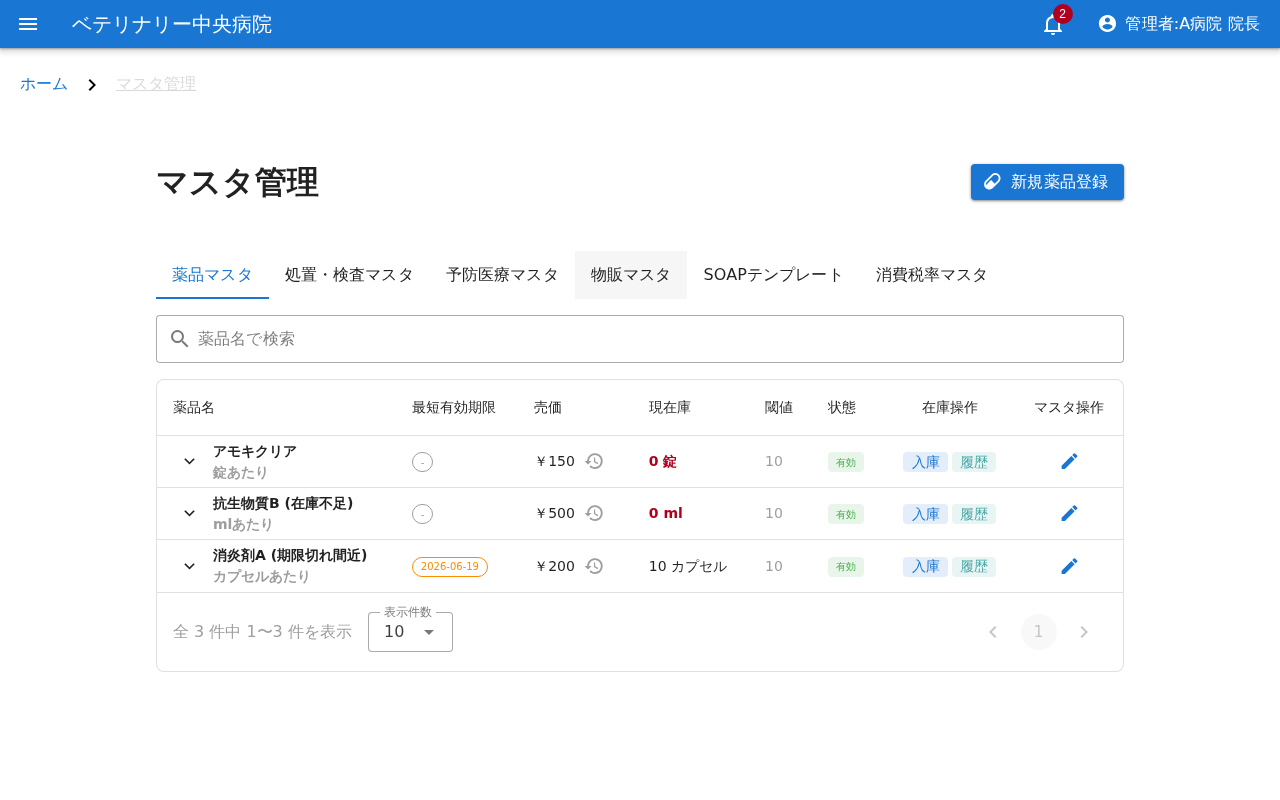
Task: Click price ￥150
Action: pos(555,461)
